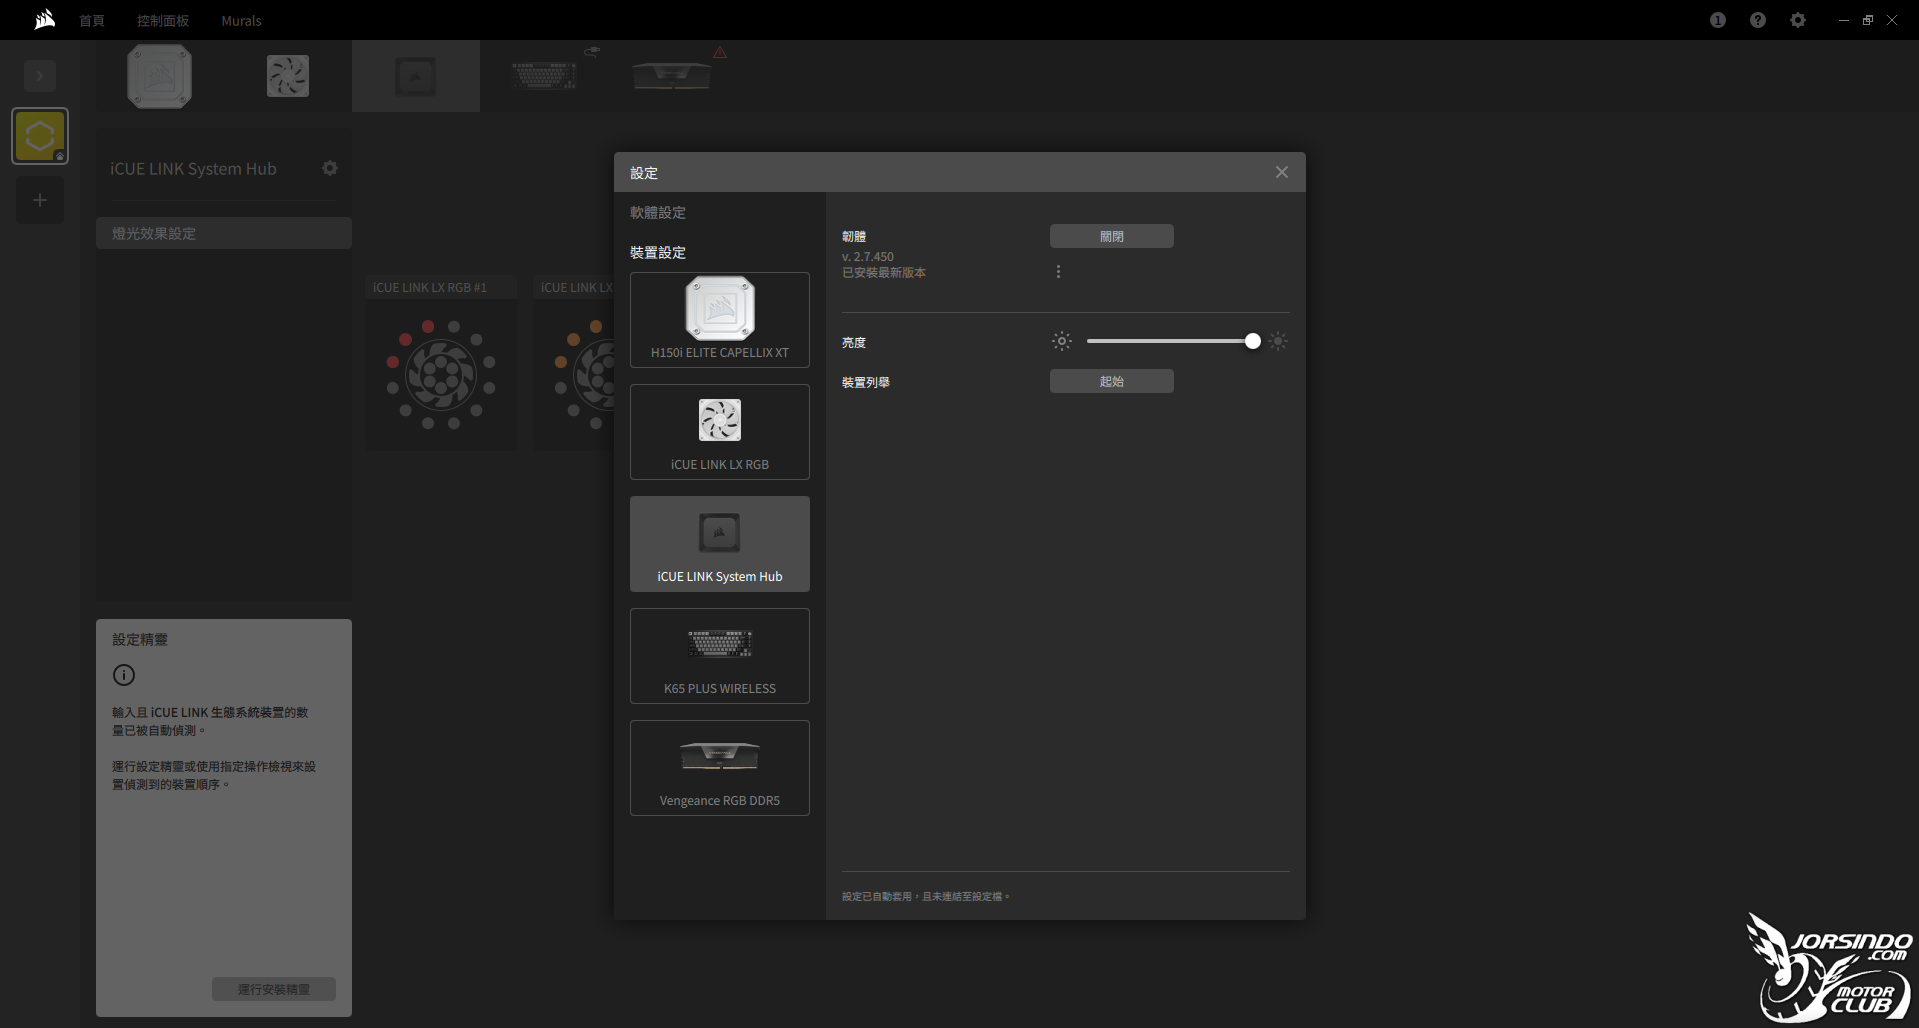
Task: Click the 運行安裝精靈 button
Action: (274, 989)
